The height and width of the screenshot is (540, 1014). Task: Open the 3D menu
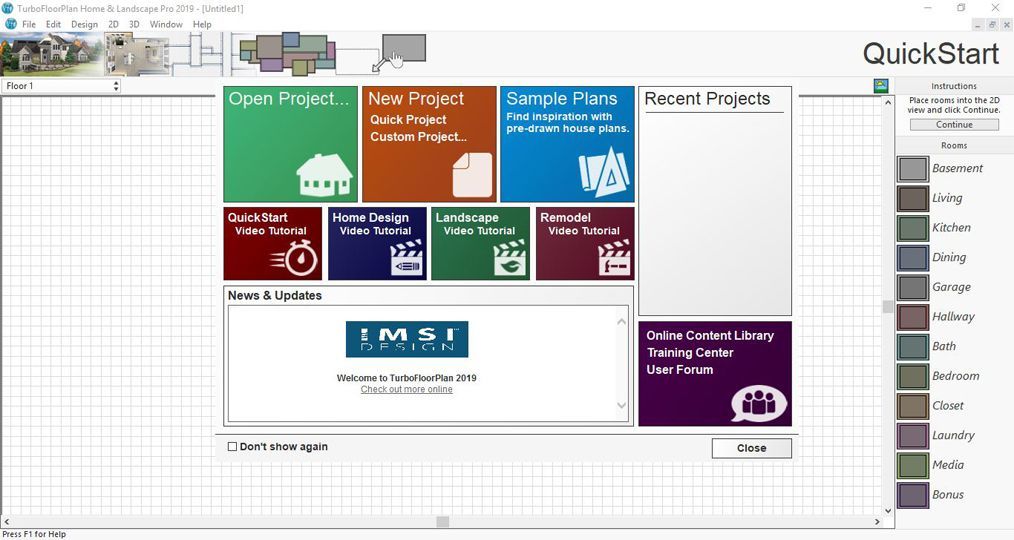tap(134, 24)
